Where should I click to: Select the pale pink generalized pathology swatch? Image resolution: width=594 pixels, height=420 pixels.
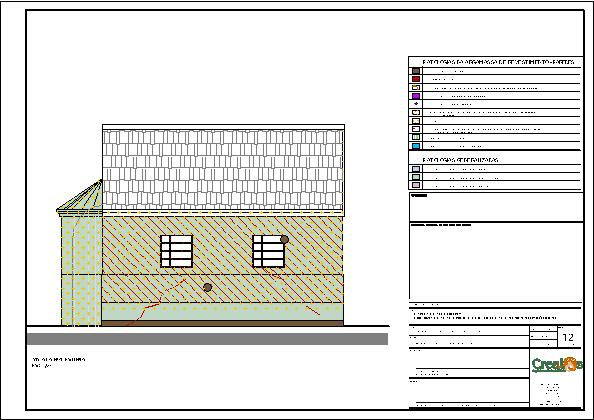click(416, 185)
